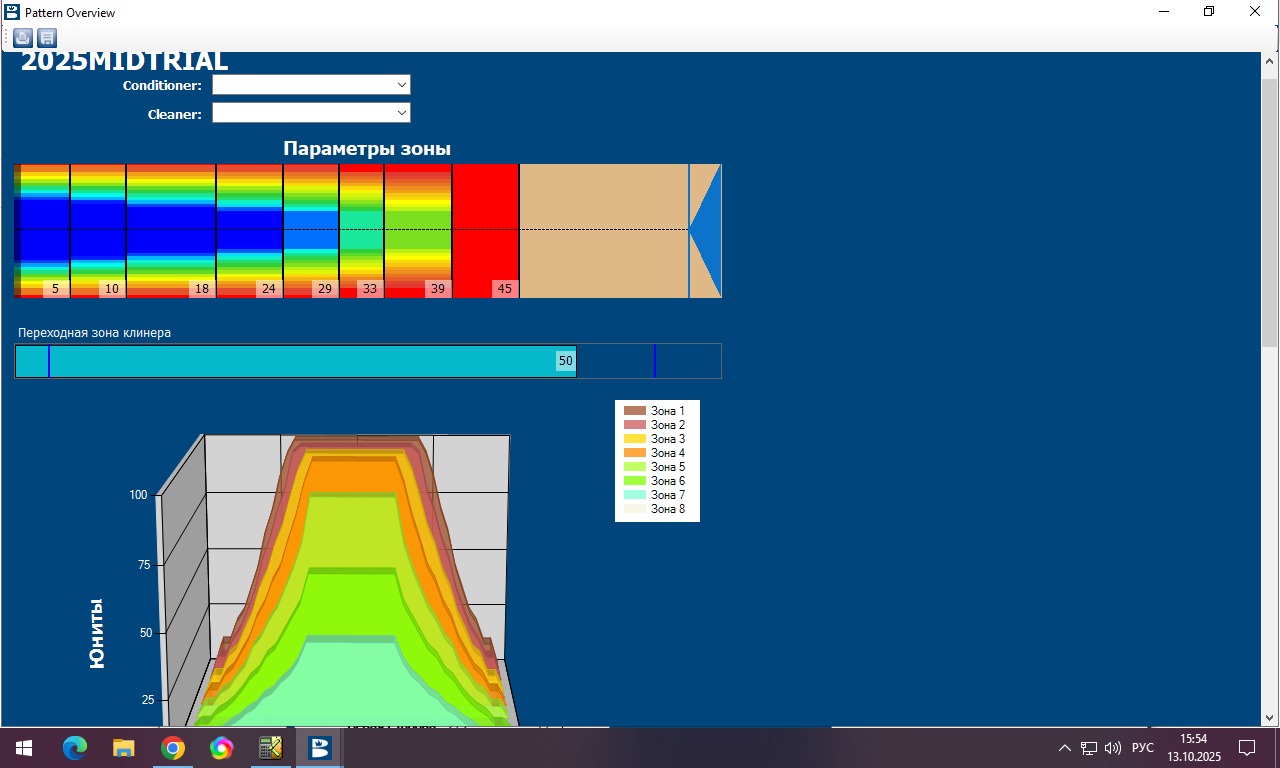Open the calculator app in taskbar
Screen dimensions: 1280x768
coord(271,748)
